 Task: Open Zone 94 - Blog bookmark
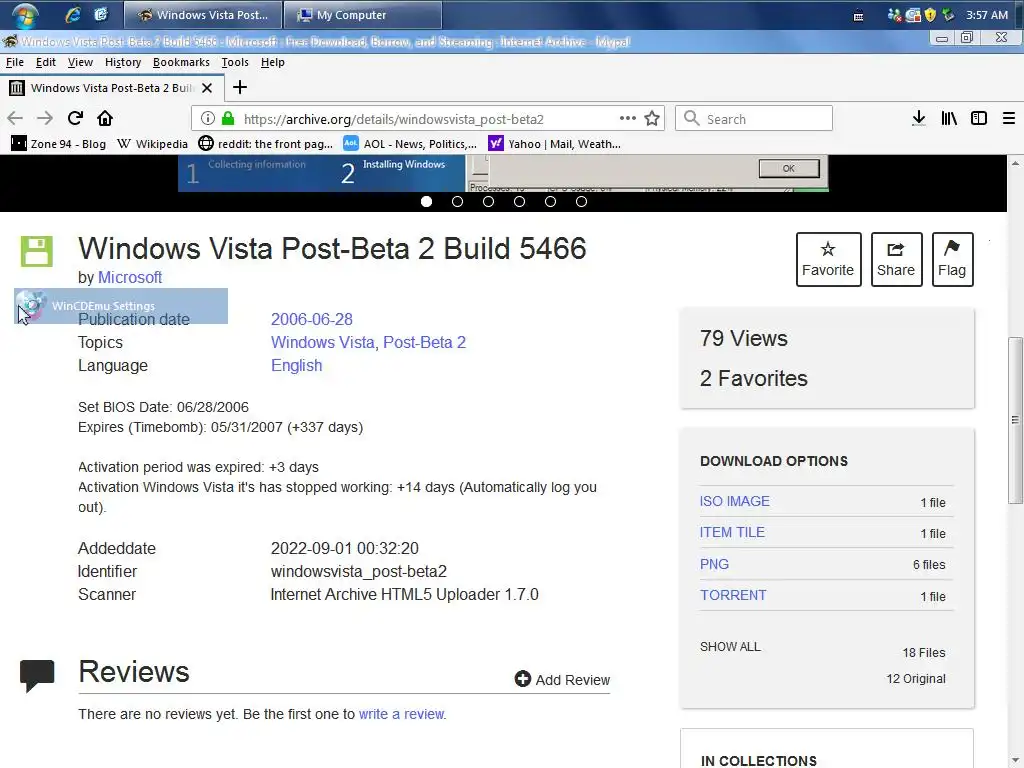point(58,144)
